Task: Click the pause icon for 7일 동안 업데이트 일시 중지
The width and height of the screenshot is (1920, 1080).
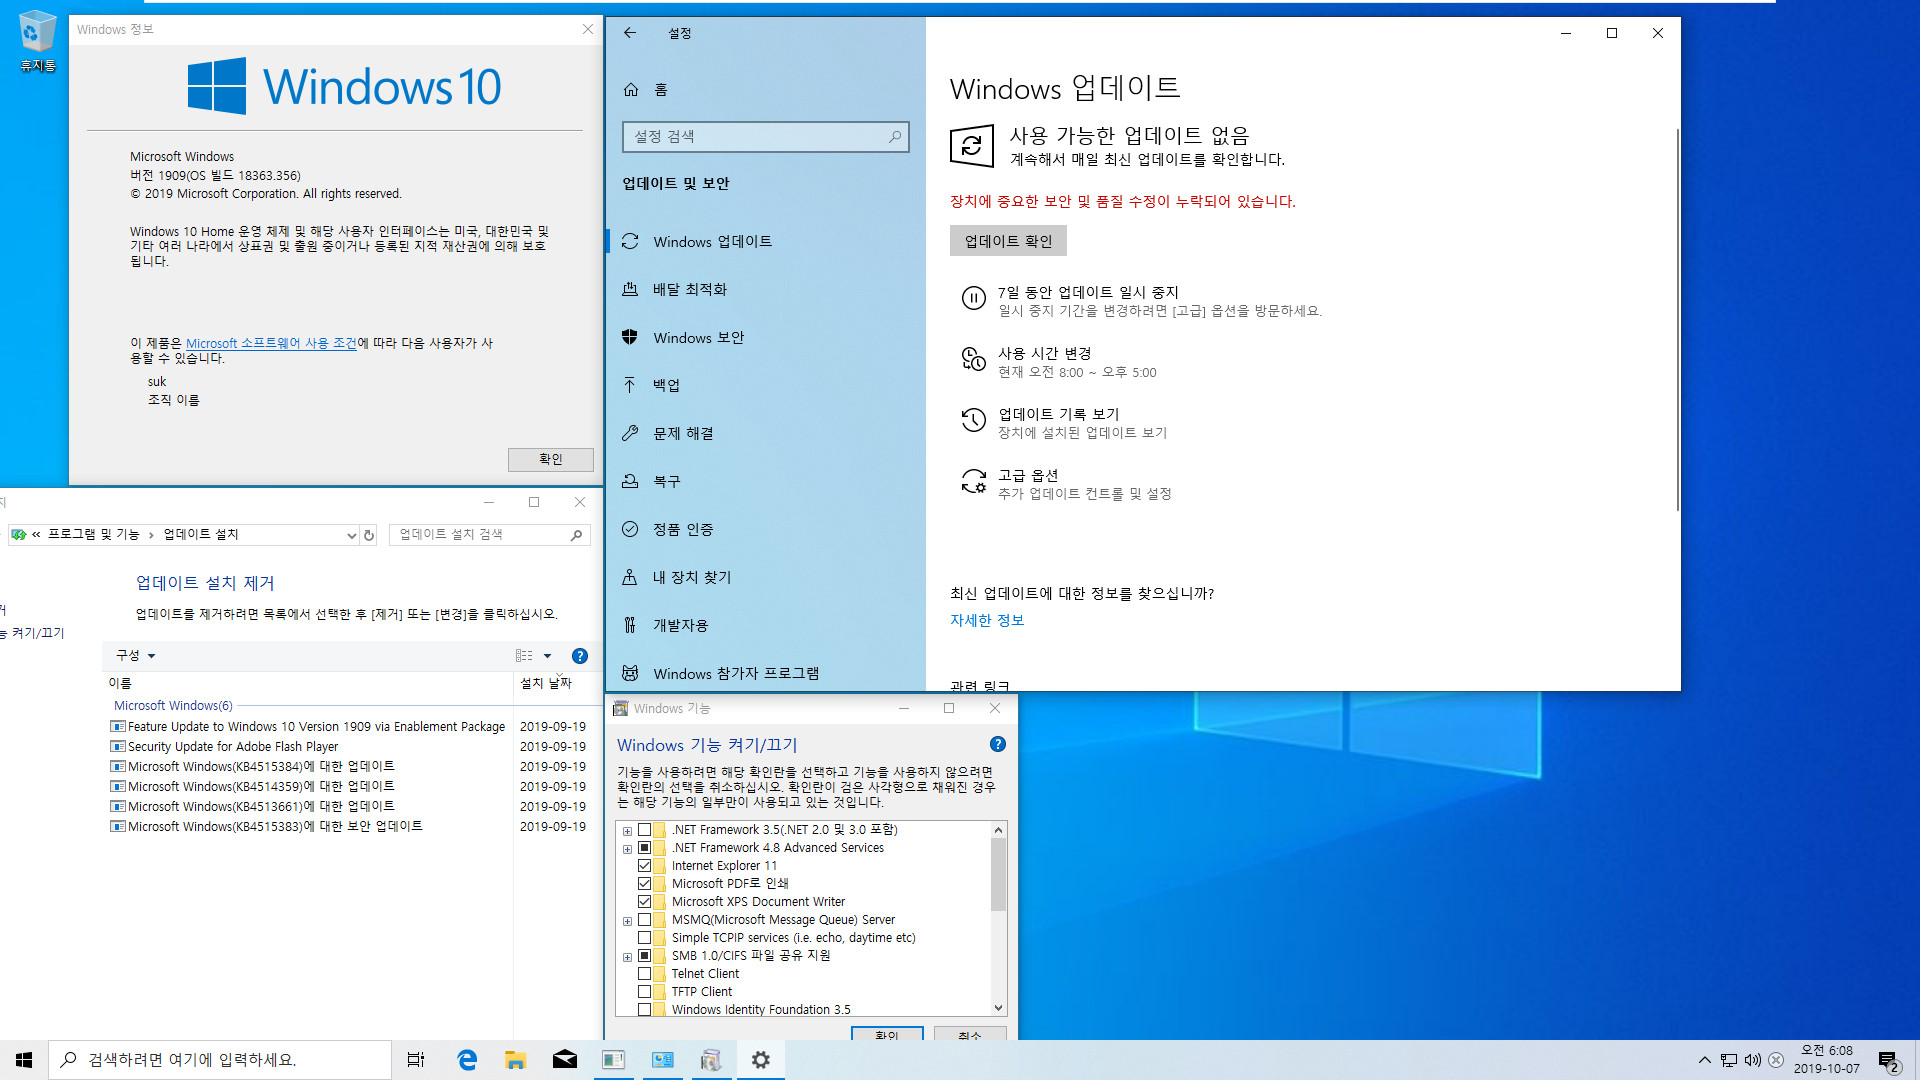Action: (x=973, y=298)
